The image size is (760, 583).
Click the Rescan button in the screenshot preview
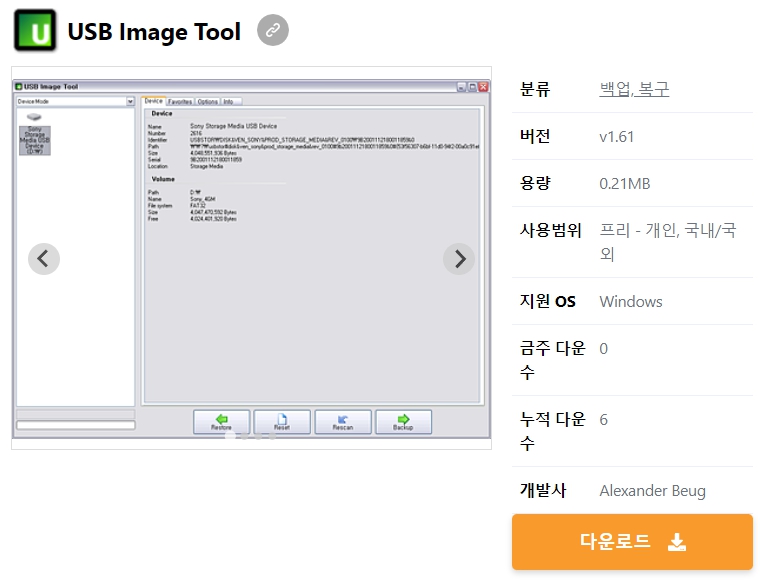point(343,422)
